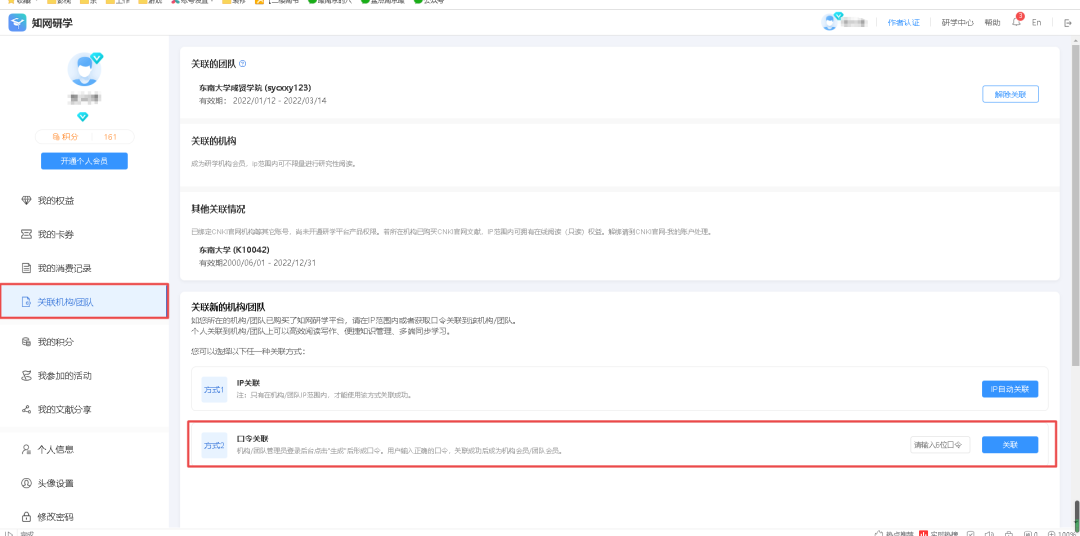This screenshot has width=1080, height=536.
Task: Click the validity text 有效期2000/06/01 - 2022/12/31
Action: click(x=258, y=262)
